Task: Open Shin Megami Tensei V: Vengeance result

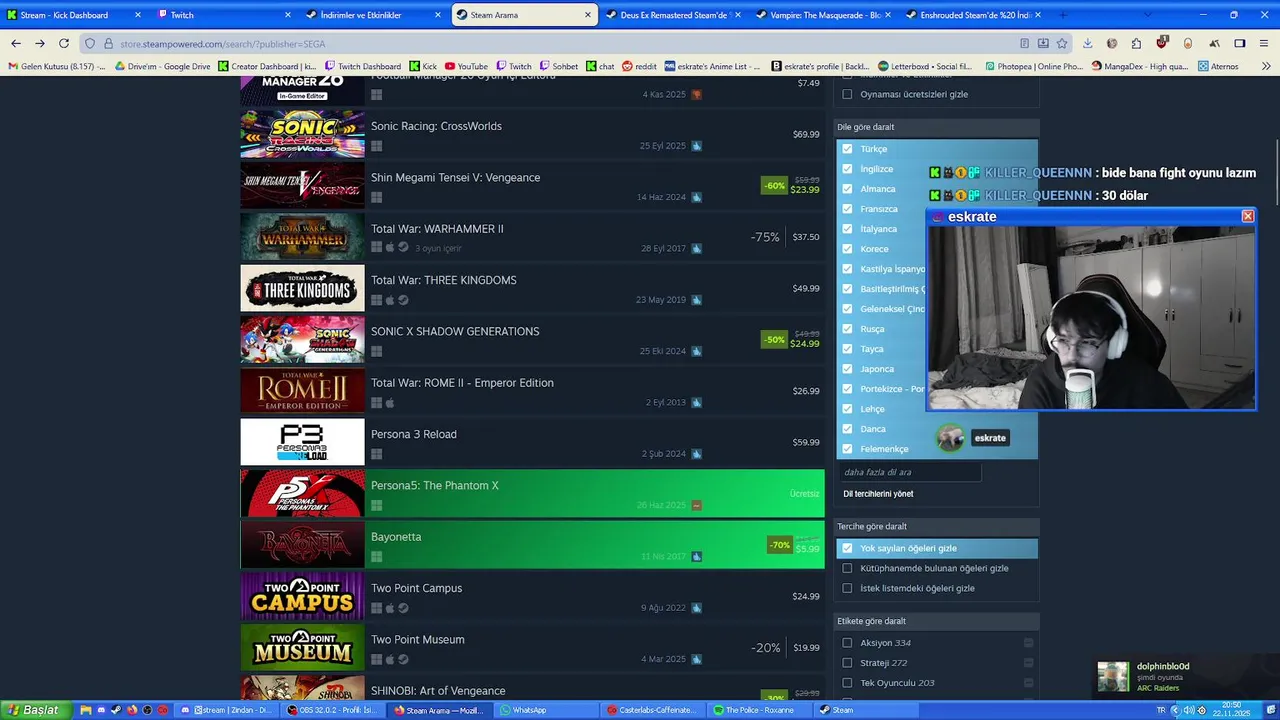Action: (532, 186)
